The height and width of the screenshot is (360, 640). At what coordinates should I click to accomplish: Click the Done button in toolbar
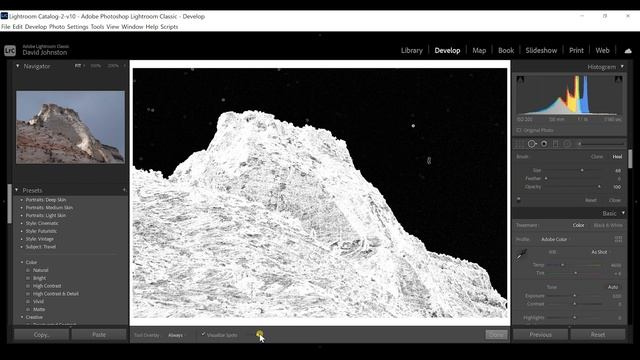point(496,335)
